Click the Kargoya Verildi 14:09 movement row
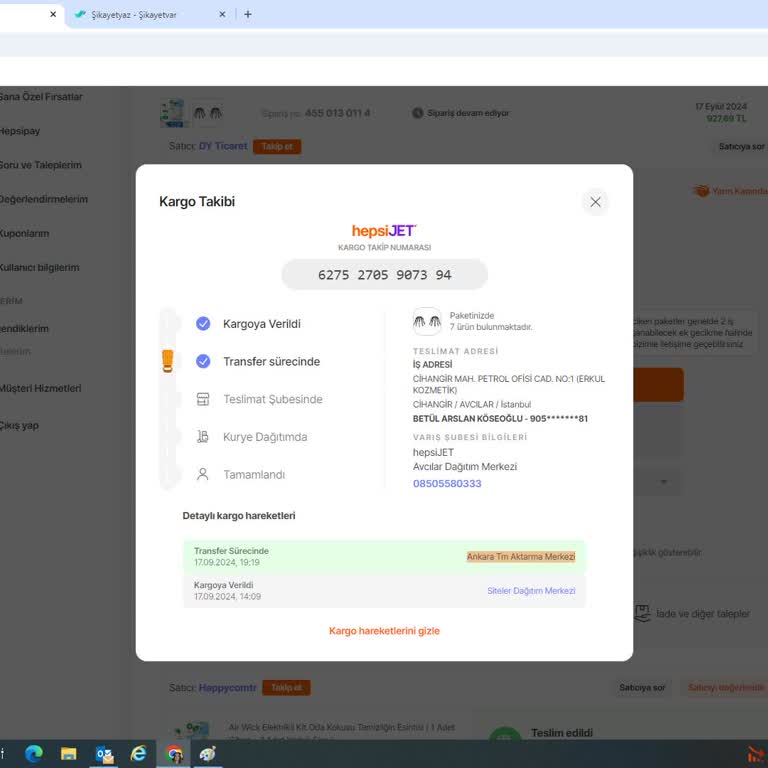 tap(384, 591)
